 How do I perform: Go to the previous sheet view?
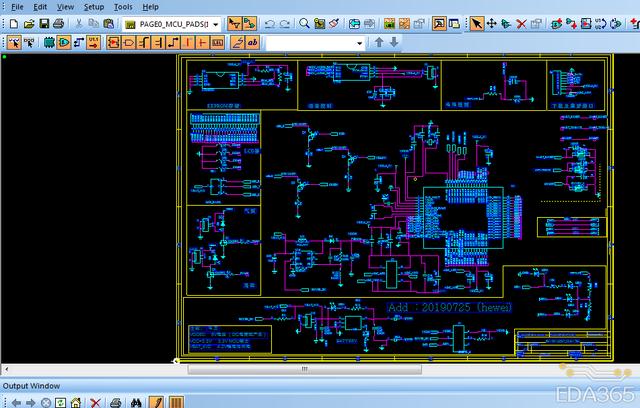pos(354,24)
